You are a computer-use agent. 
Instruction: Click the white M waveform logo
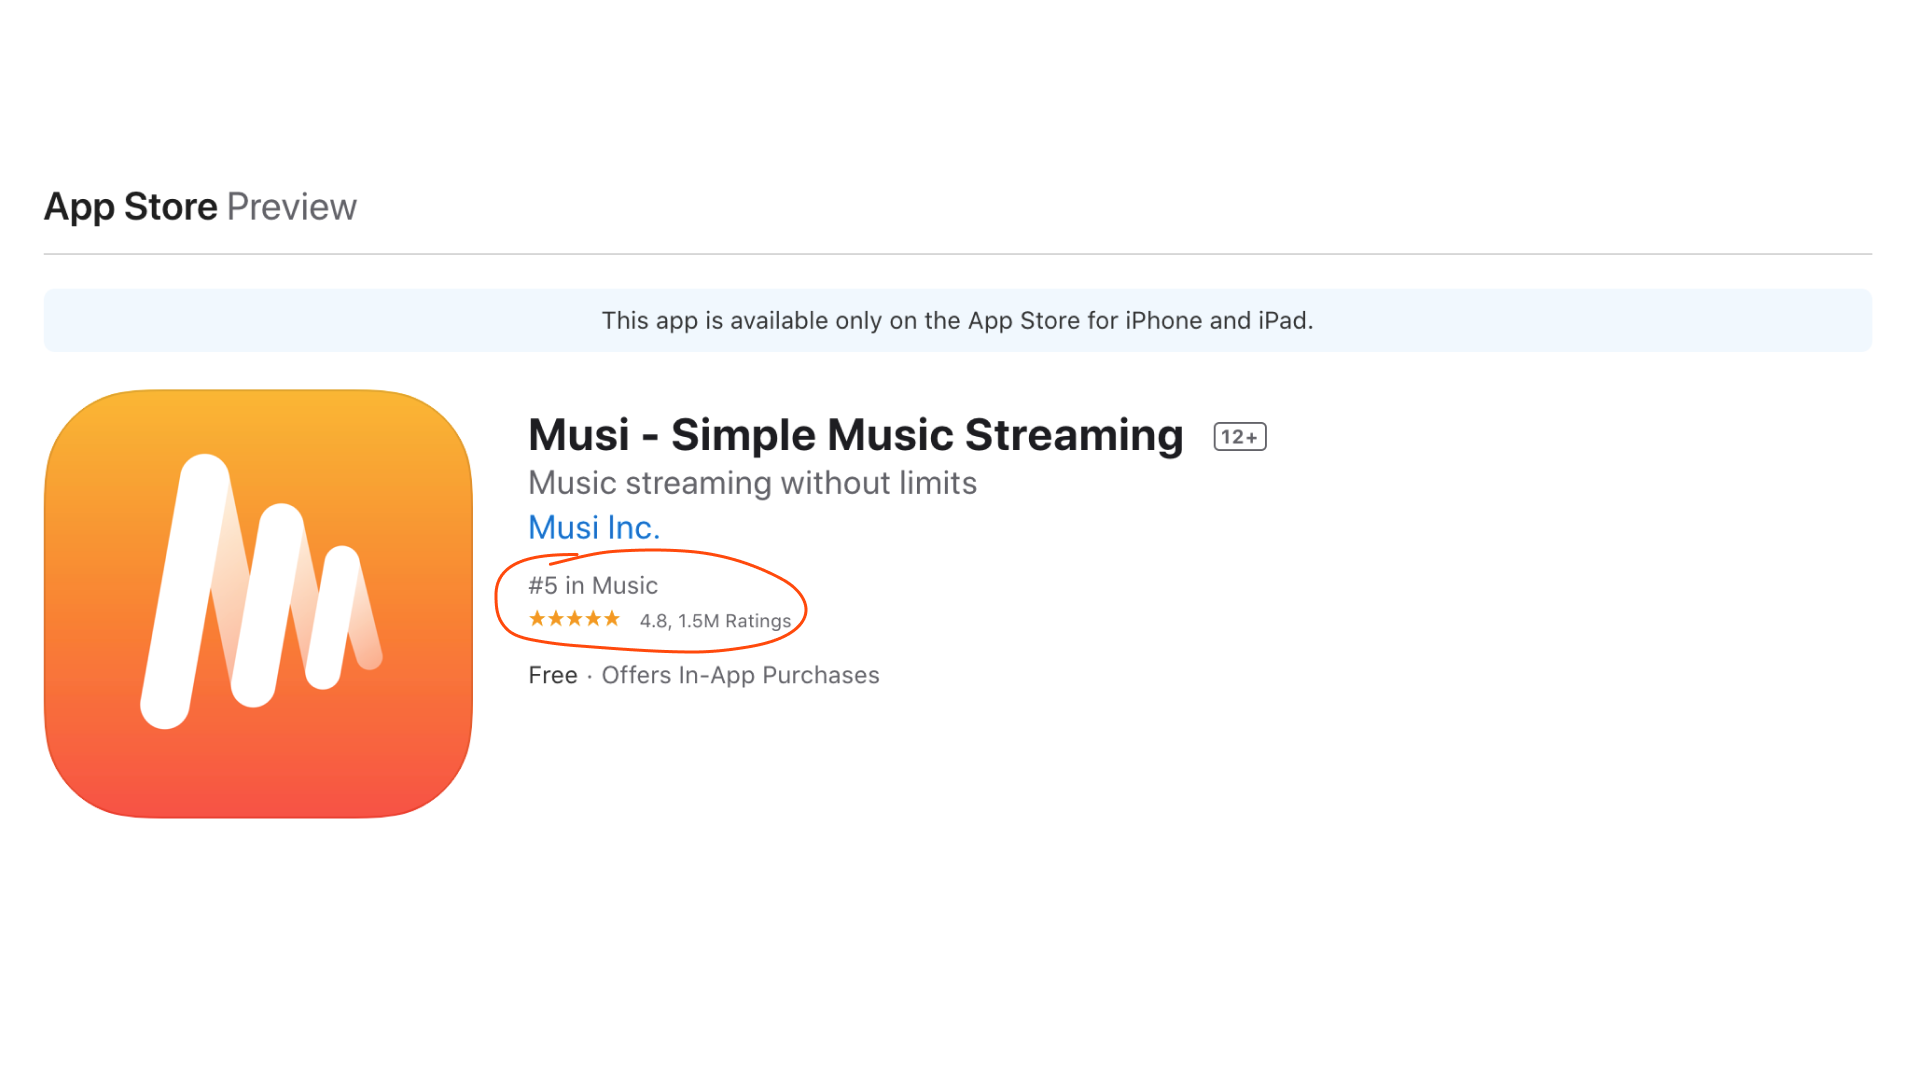[x=261, y=591]
